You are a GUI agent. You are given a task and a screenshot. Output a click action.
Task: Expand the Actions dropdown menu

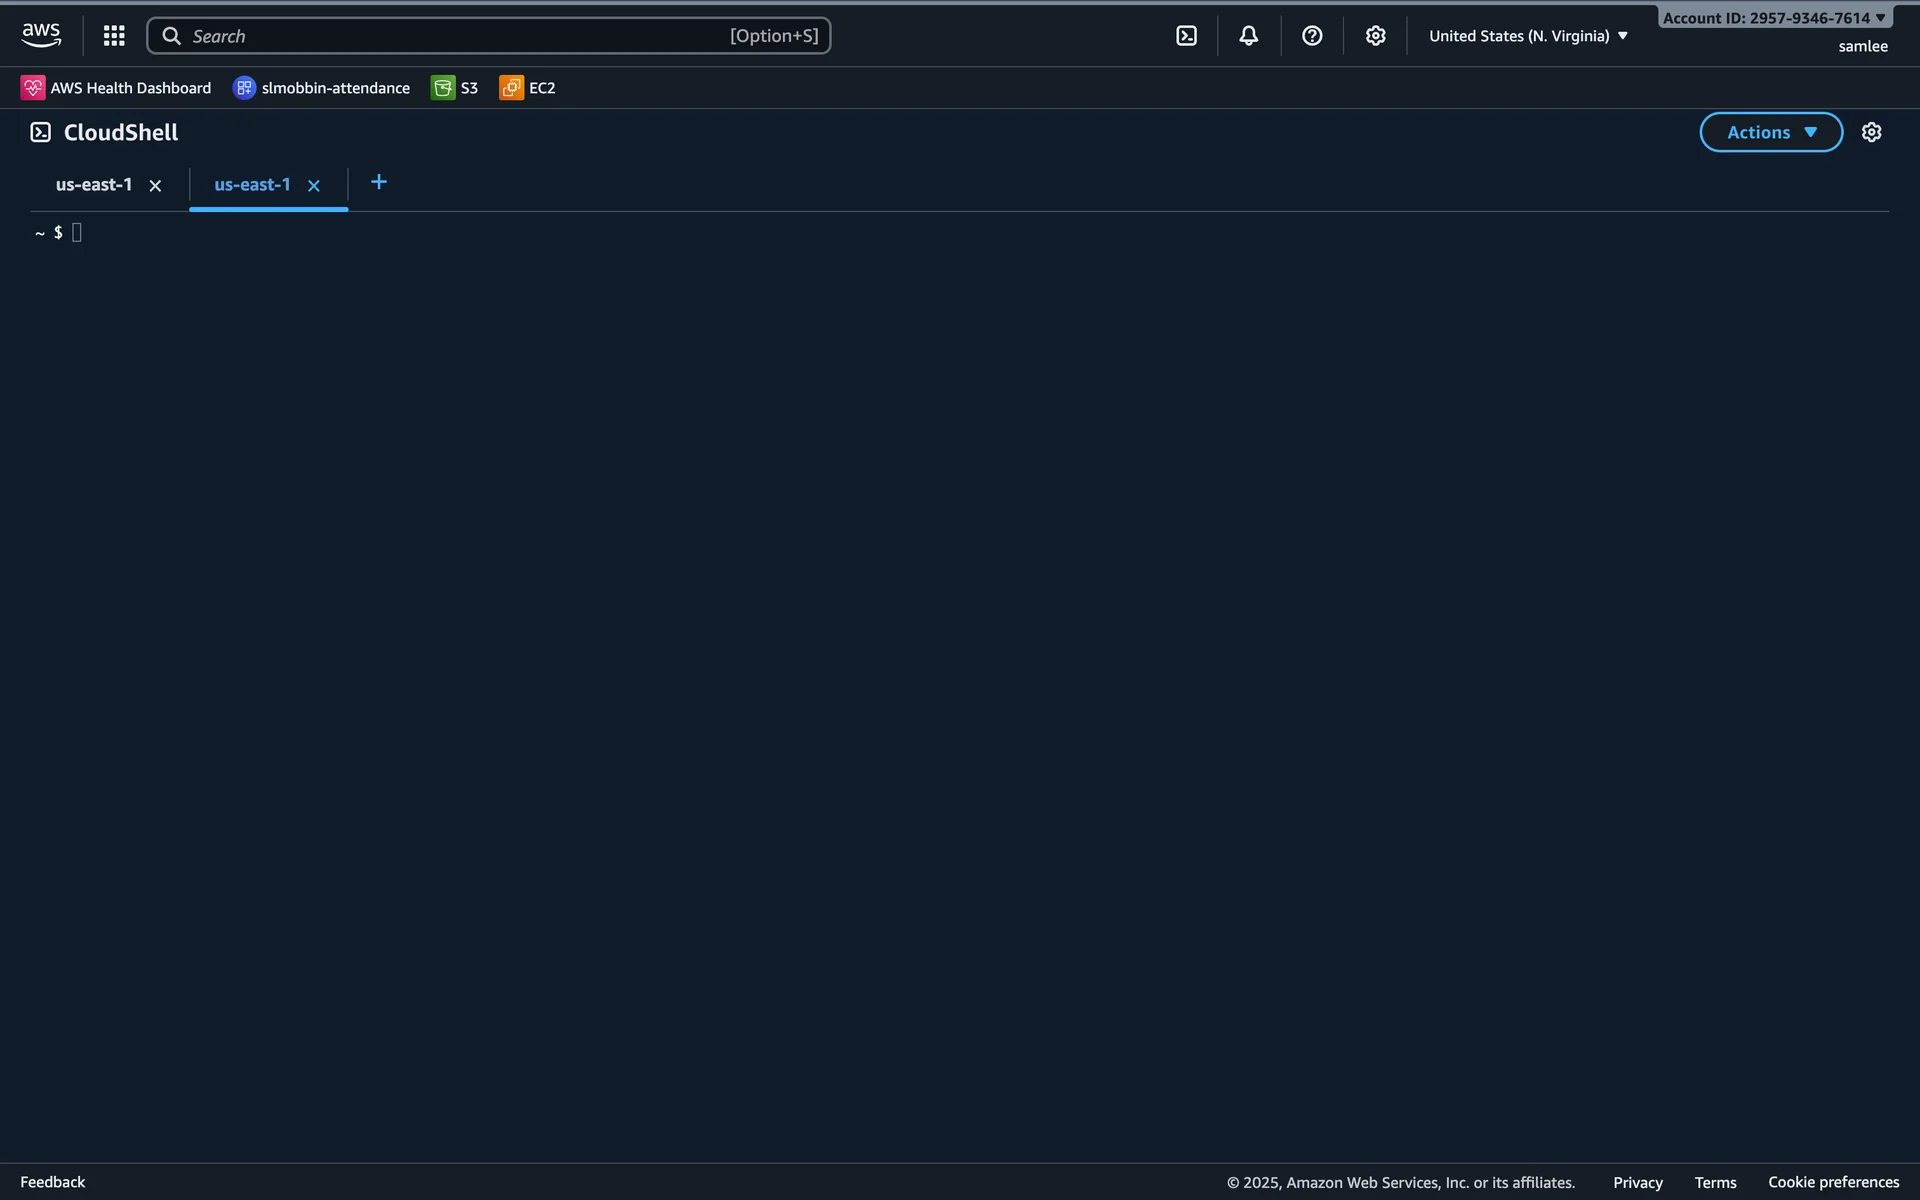[x=1770, y=132]
